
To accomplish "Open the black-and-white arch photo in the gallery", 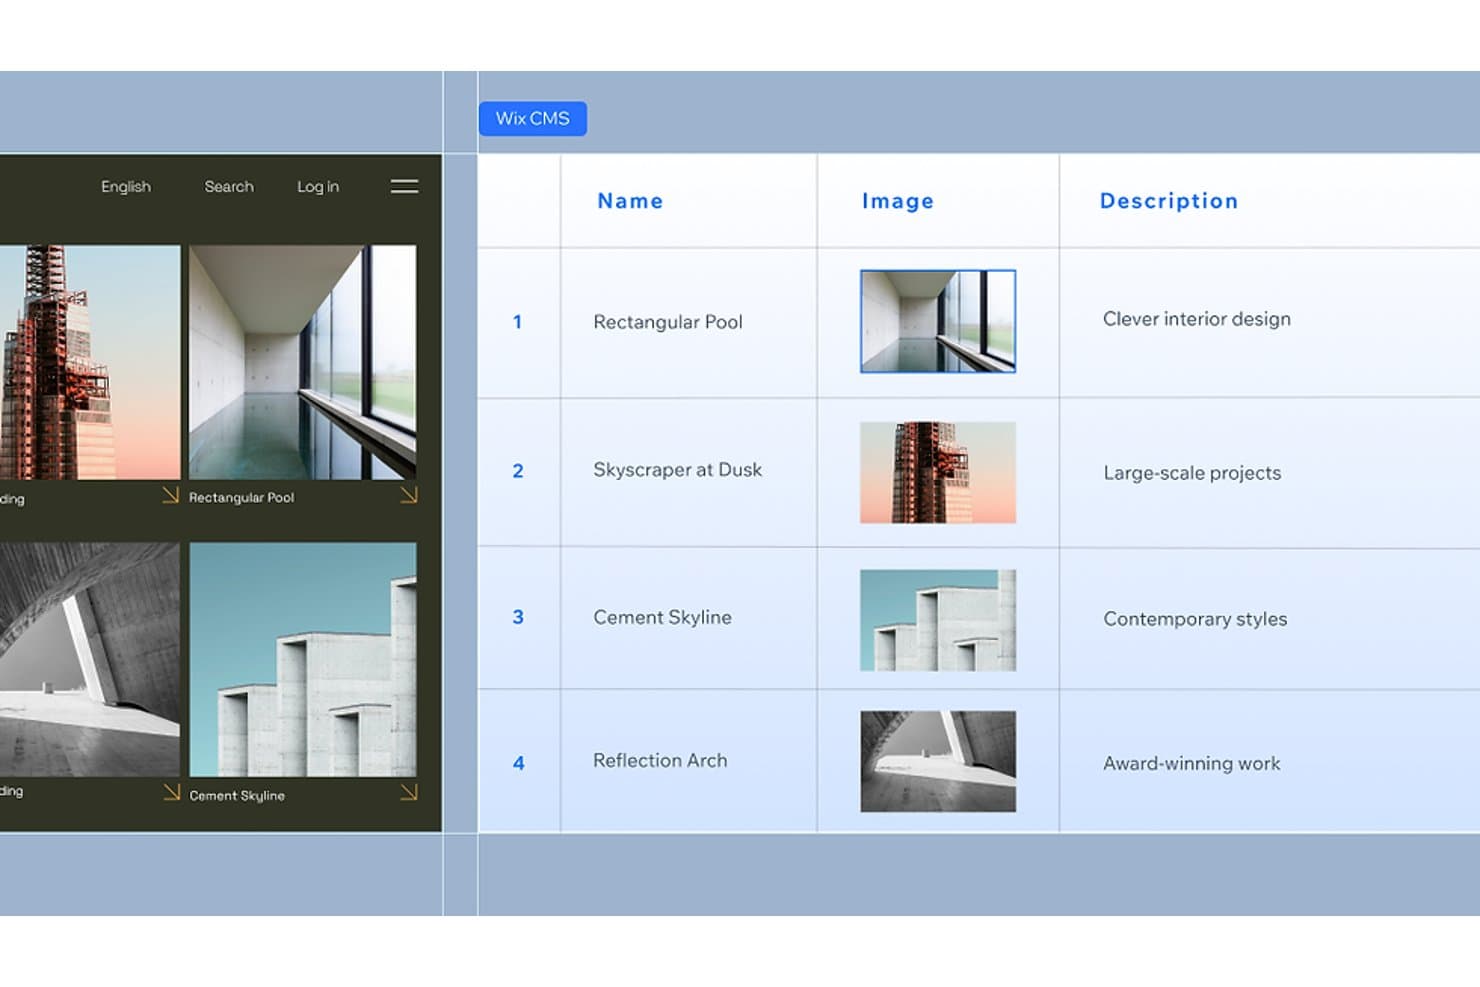I will tap(90, 660).
